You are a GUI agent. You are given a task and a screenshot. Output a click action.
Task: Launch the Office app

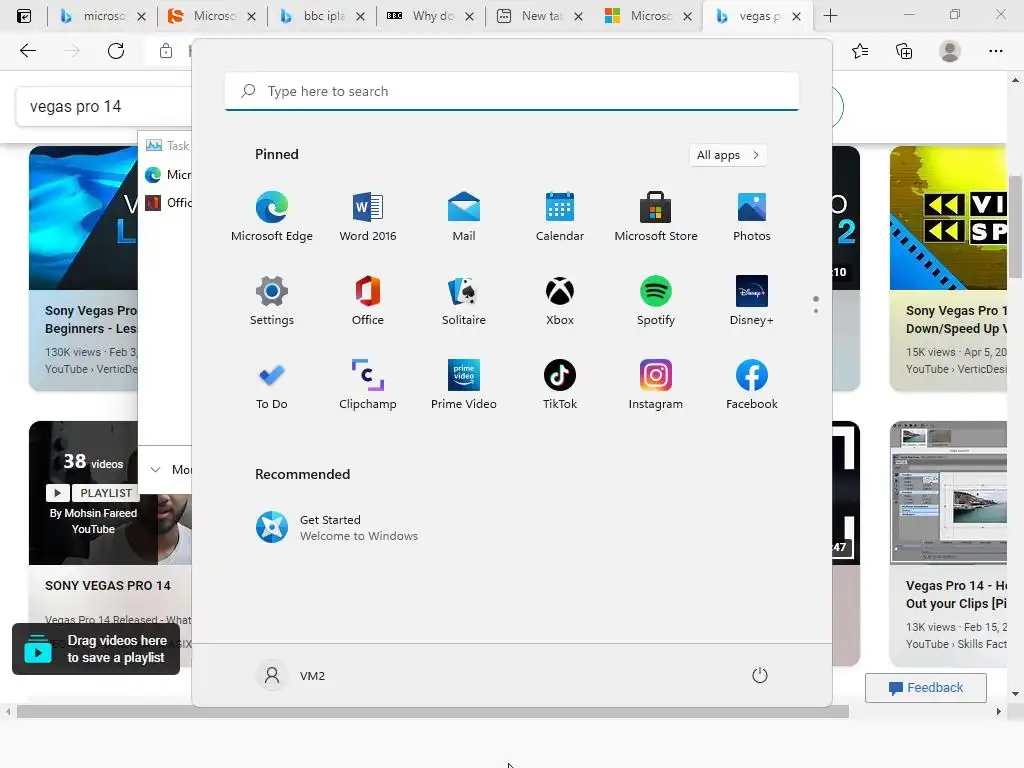tap(368, 300)
